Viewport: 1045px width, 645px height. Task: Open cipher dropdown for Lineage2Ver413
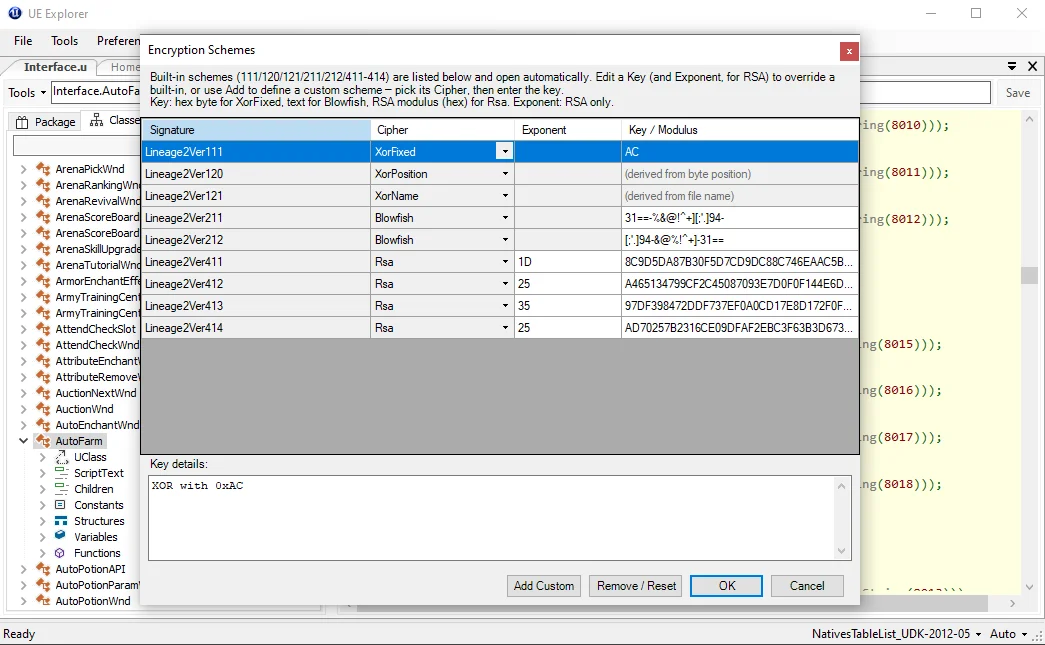(505, 306)
